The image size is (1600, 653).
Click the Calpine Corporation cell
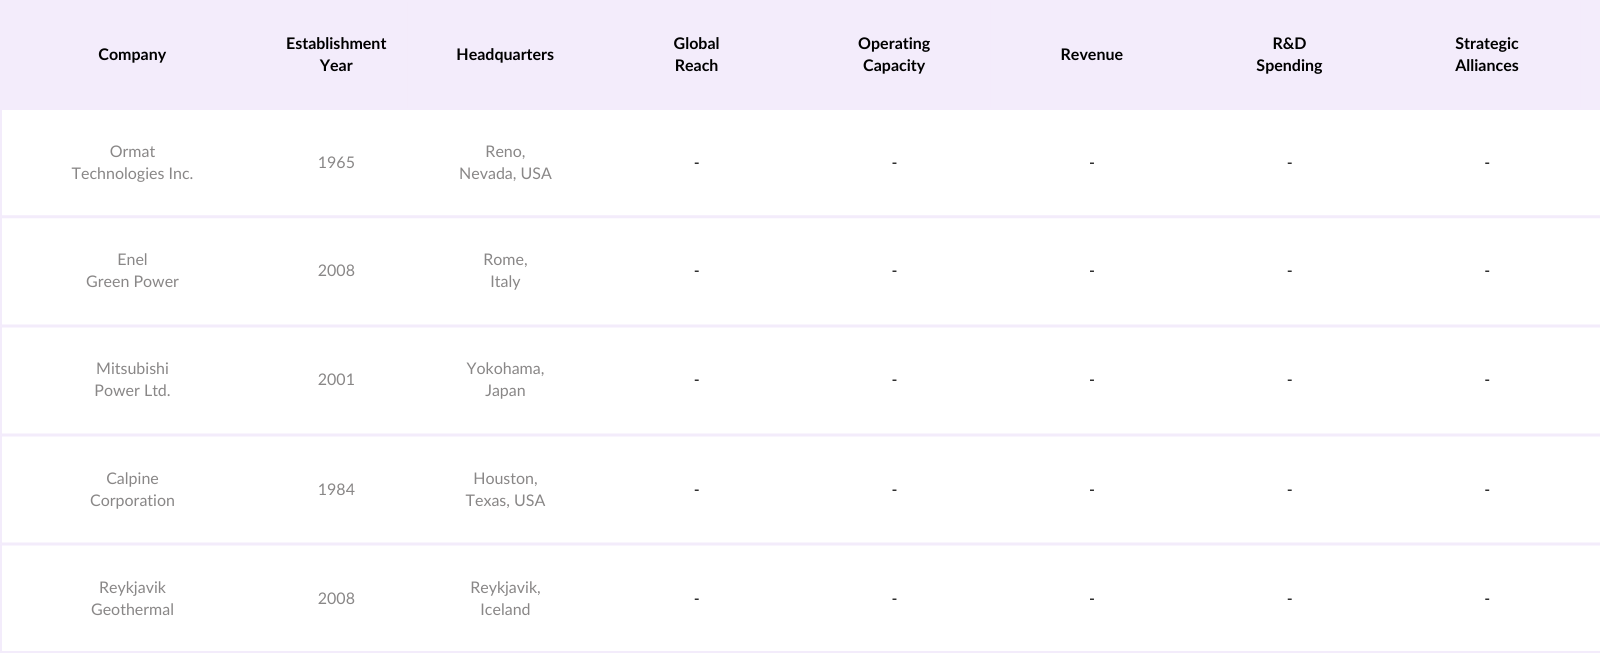pos(132,490)
